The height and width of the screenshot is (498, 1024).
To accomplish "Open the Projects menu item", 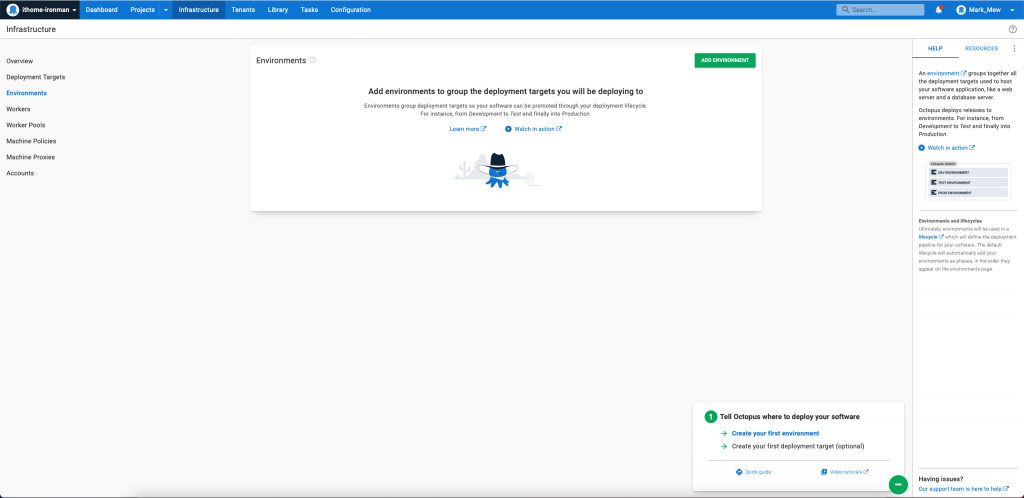I will coord(142,10).
